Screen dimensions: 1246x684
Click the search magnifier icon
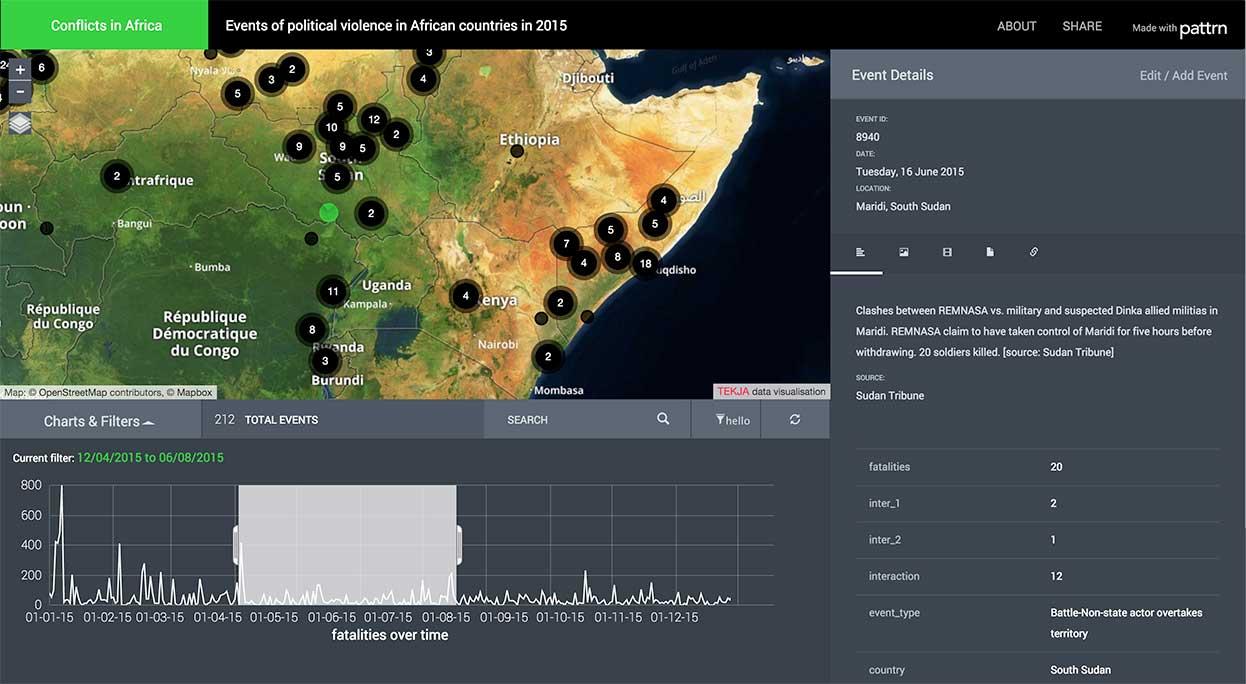pyautogui.click(x=663, y=420)
